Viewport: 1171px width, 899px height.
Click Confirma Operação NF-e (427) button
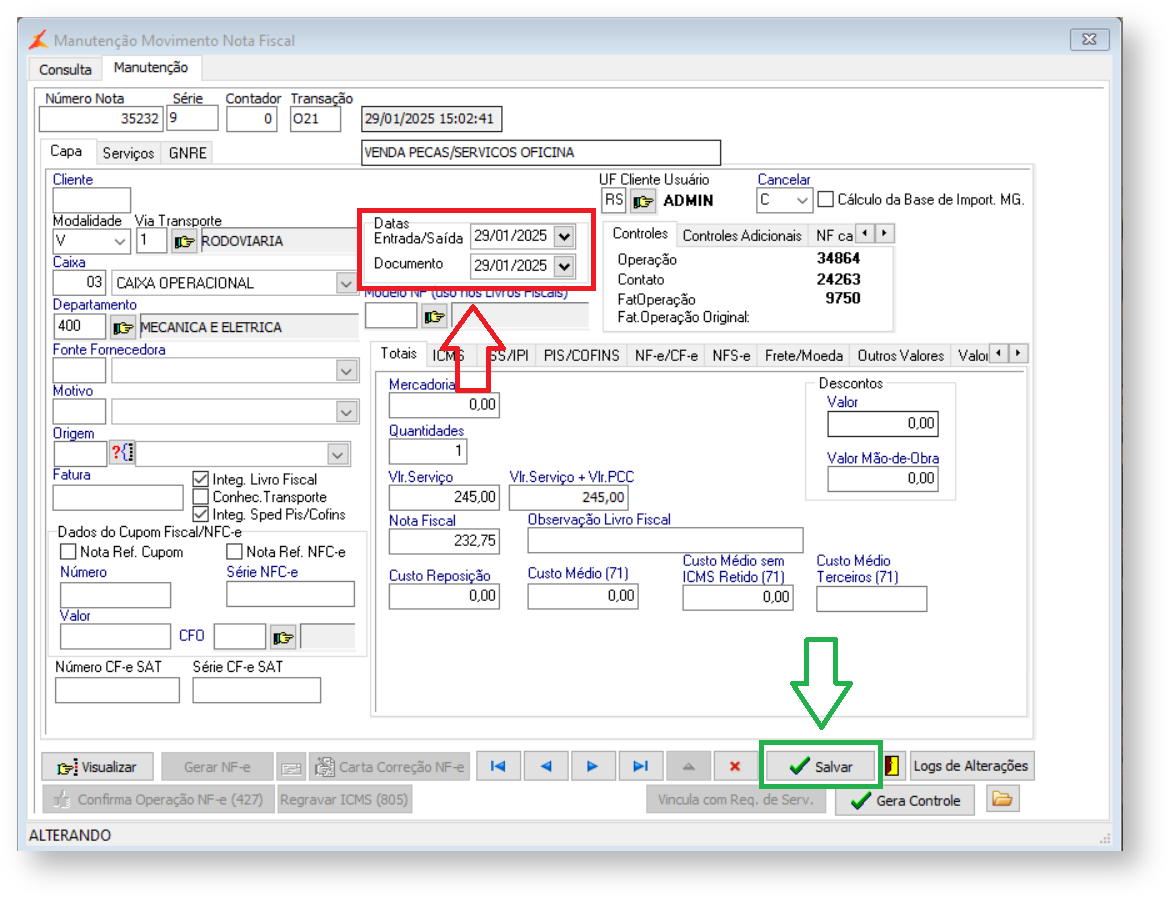tap(158, 800)
